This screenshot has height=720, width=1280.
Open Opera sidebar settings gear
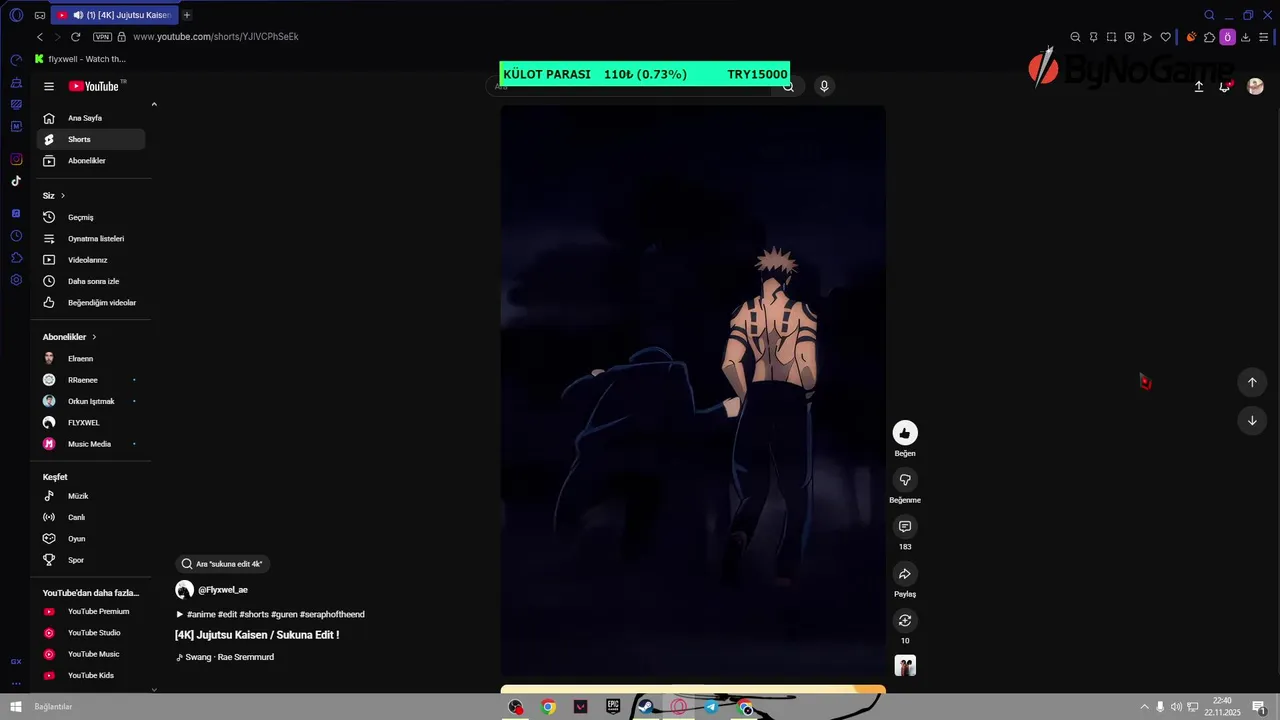[x=16, y=280]
